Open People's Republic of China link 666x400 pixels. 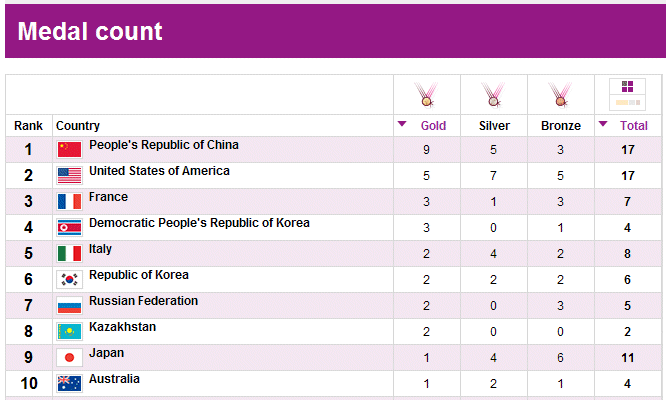(x=164, y=146)
